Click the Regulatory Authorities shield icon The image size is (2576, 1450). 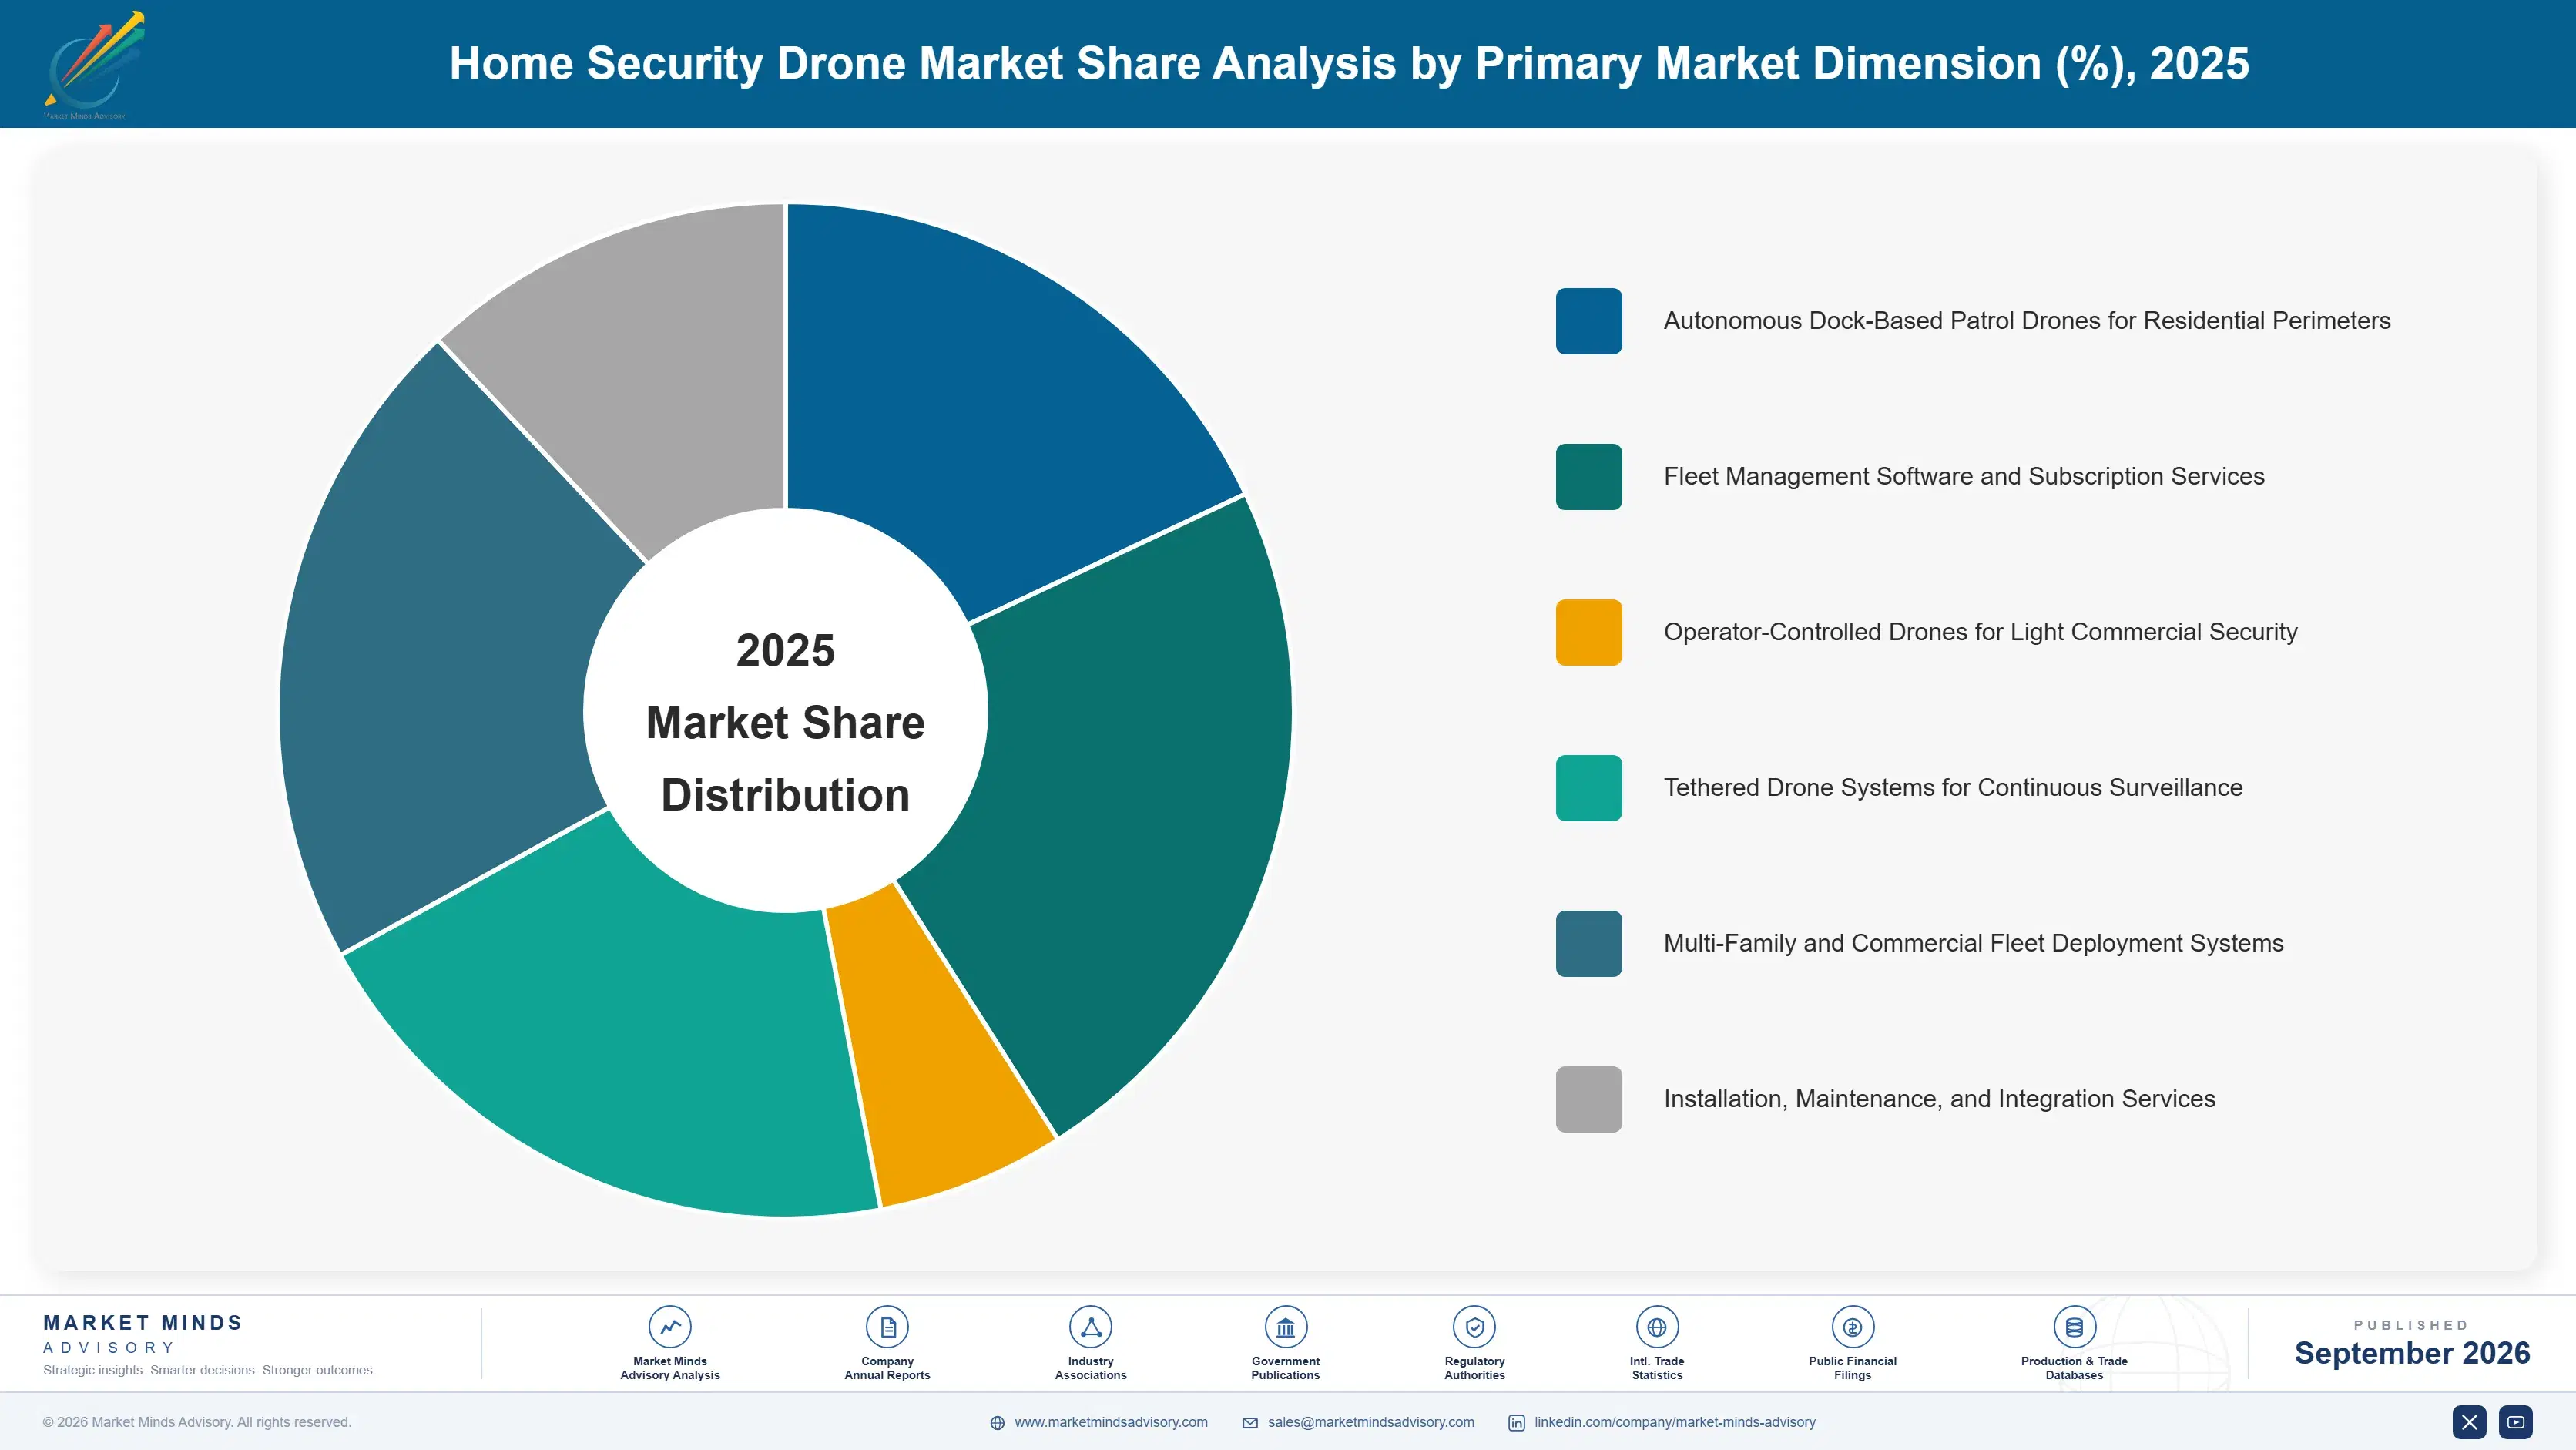click(1474, 1327)
